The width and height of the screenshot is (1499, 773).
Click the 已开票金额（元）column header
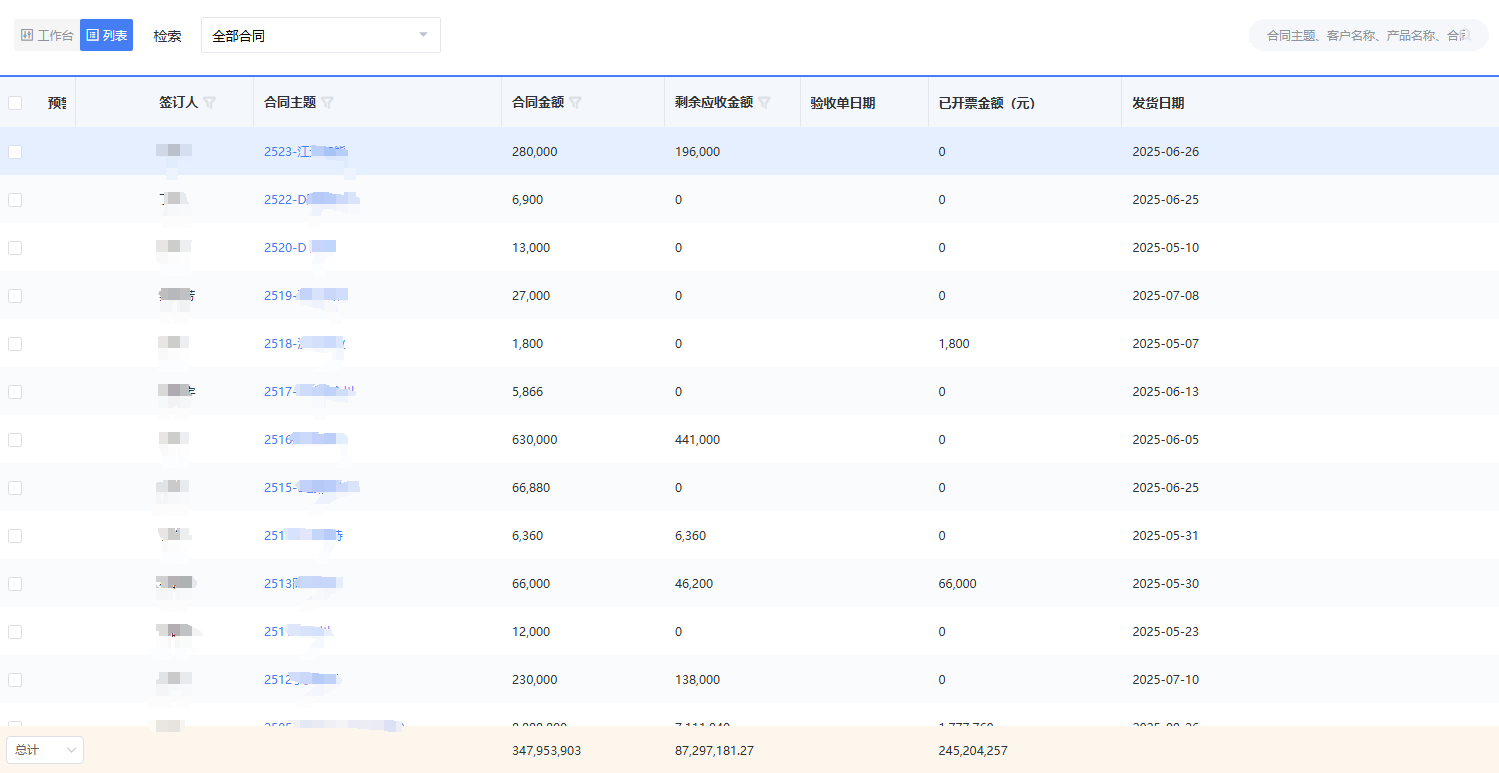pos(986,103)
